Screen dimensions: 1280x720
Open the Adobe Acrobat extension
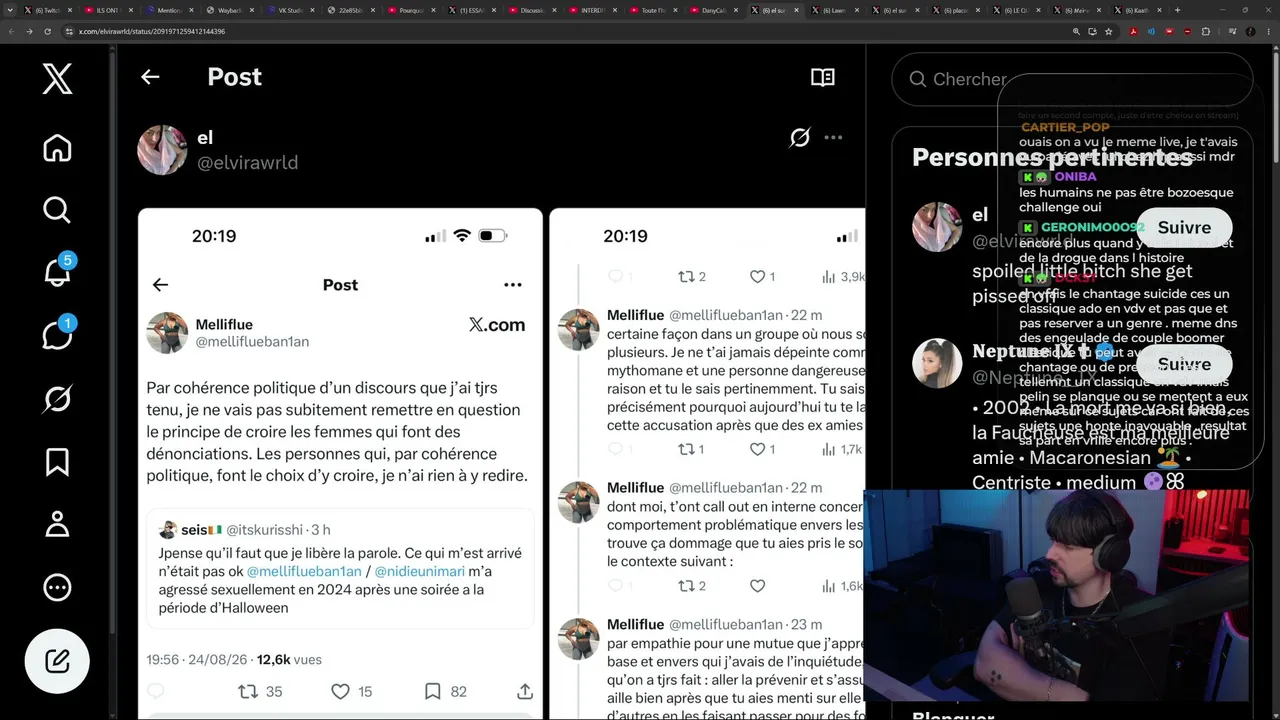coord(1133,32)
